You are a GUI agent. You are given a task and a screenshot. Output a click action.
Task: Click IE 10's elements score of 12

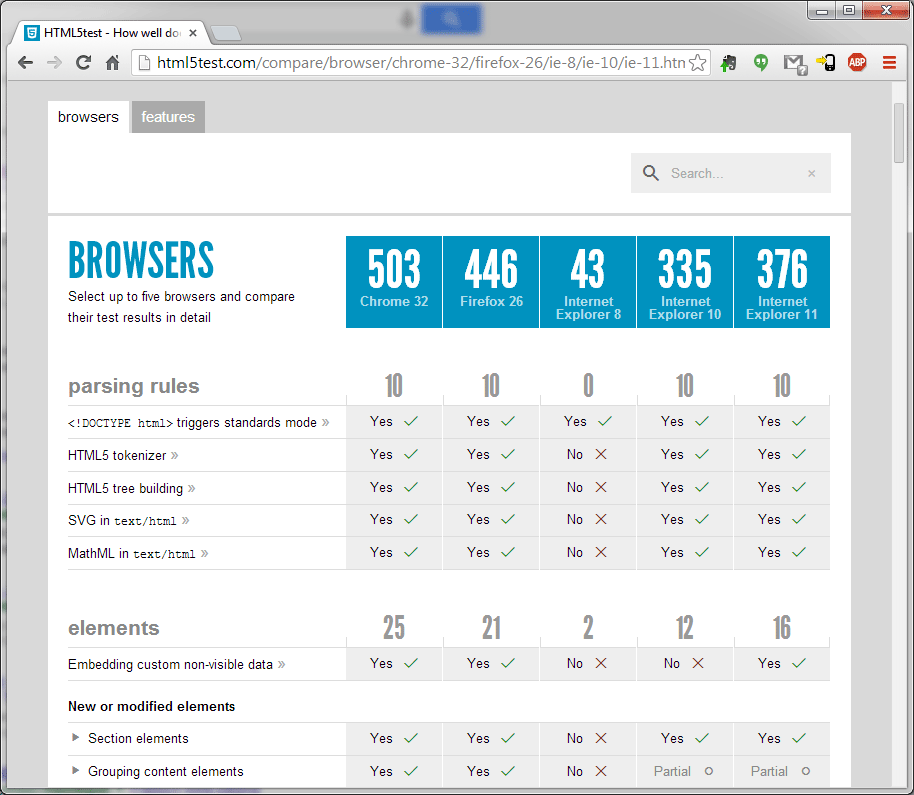(x=685, y=628)
